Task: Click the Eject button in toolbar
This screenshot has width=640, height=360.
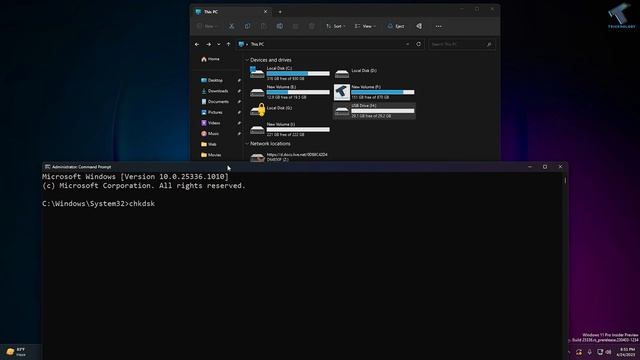Action: tap(396, 26)
